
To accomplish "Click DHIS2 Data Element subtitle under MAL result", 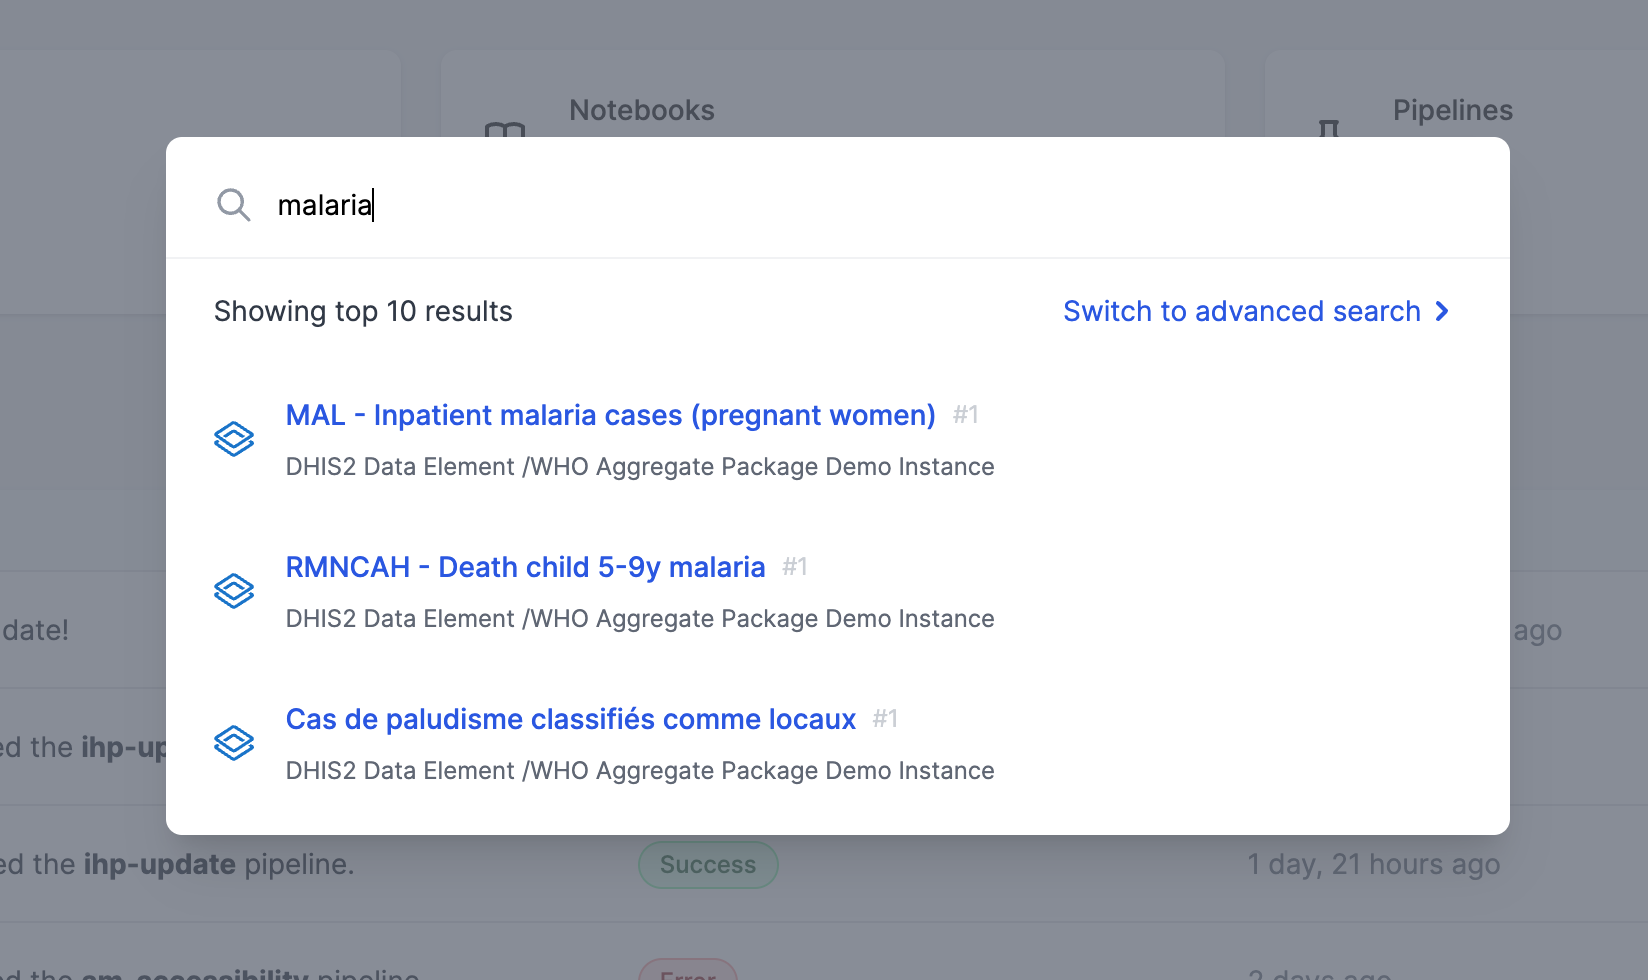I will [x=640, y=467].
